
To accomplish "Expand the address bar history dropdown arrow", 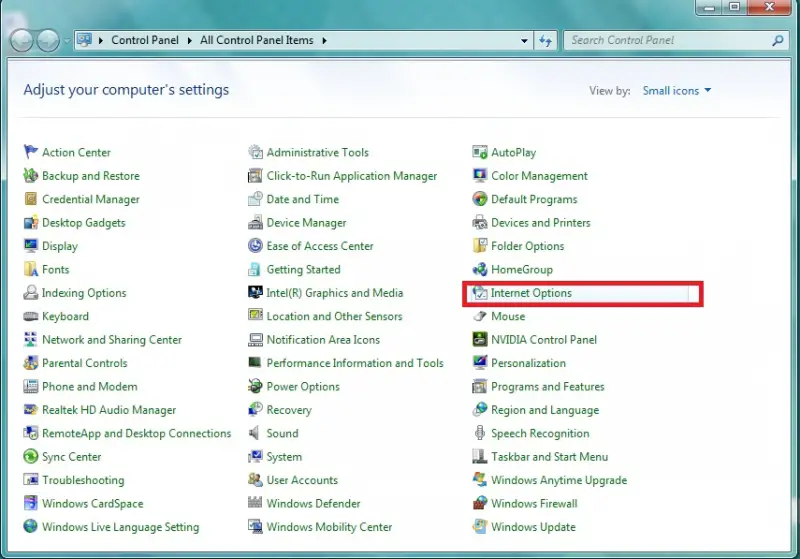I will pyautogui.click(x=524, y=41).
